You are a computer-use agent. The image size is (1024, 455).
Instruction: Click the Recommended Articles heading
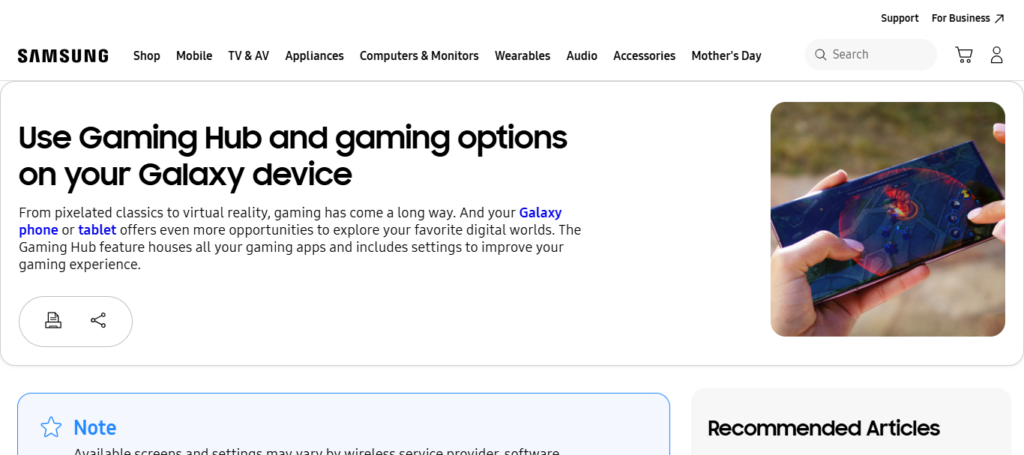824,428
